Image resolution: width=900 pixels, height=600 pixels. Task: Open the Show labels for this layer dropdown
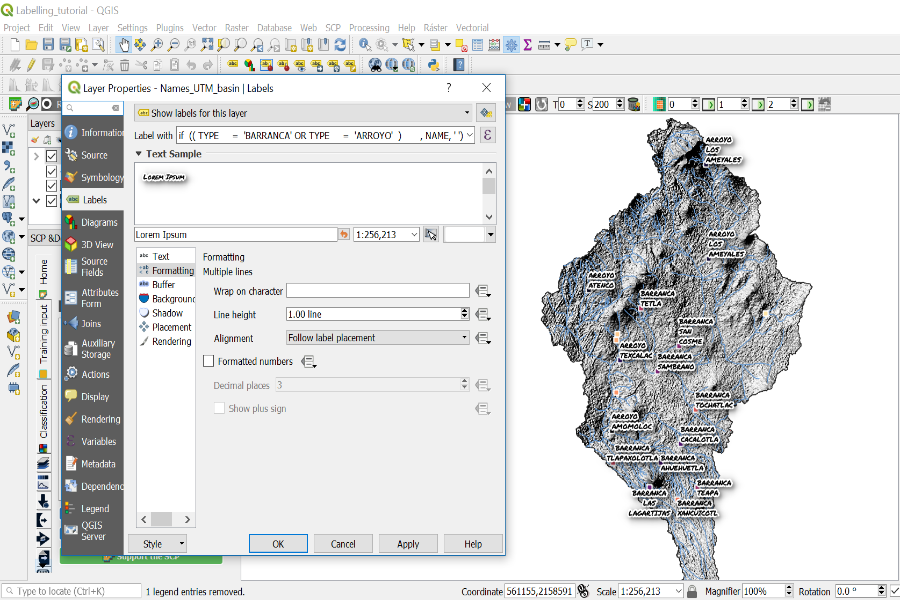303,113
